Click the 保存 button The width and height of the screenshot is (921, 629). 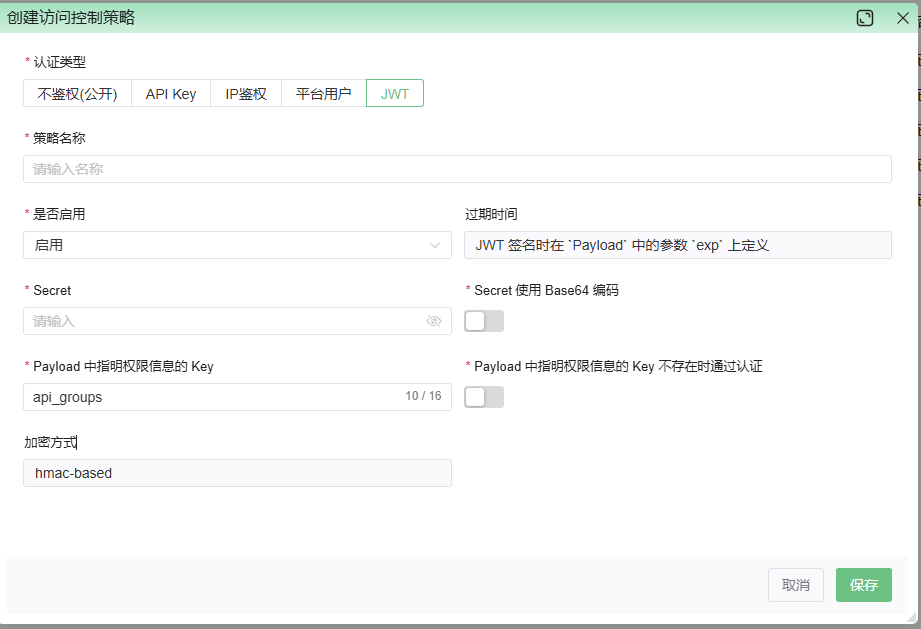(863, 585)
